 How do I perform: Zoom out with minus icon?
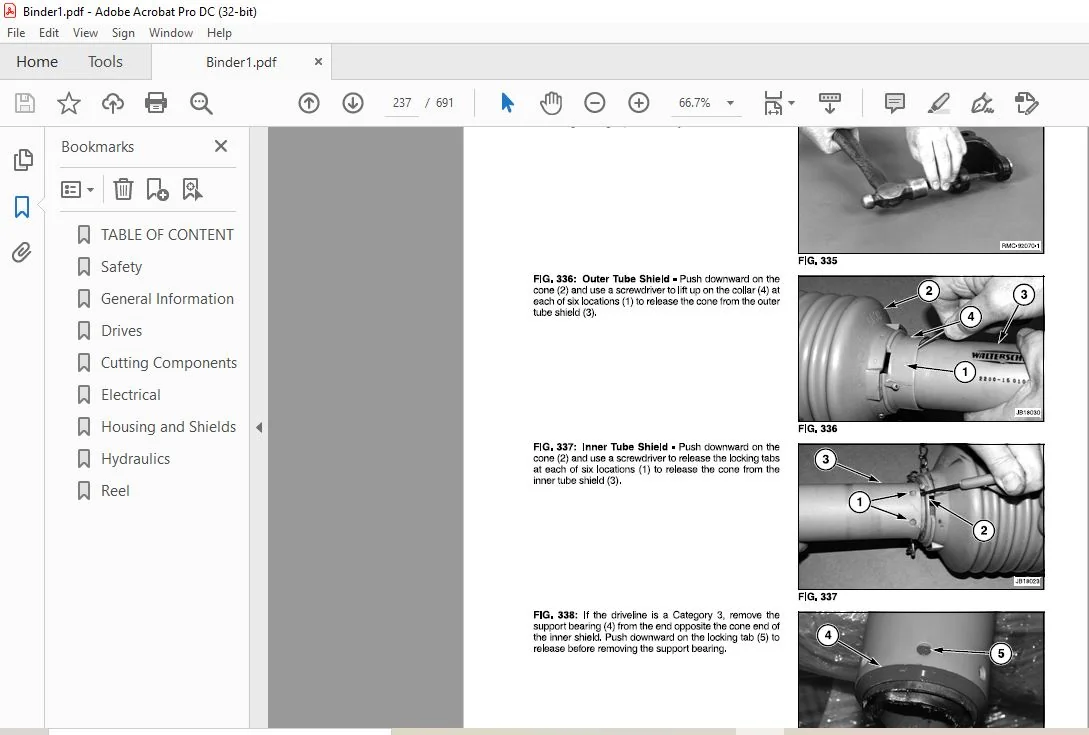point(595,103)
